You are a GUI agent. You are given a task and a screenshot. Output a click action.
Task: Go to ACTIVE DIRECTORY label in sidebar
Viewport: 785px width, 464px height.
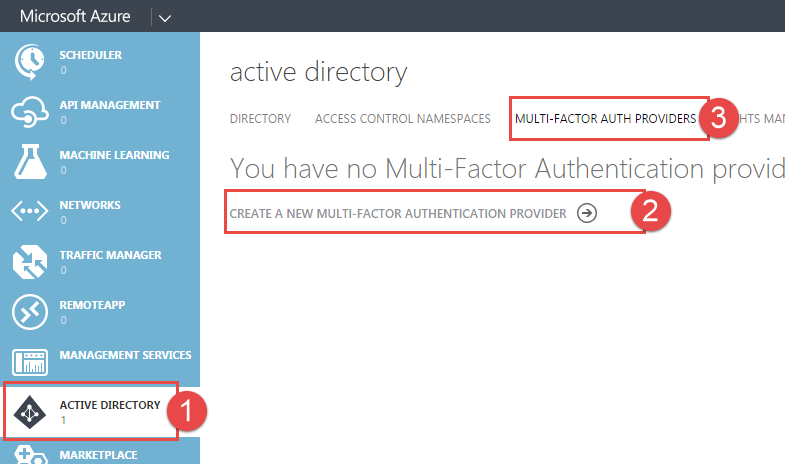coord(110,405)
